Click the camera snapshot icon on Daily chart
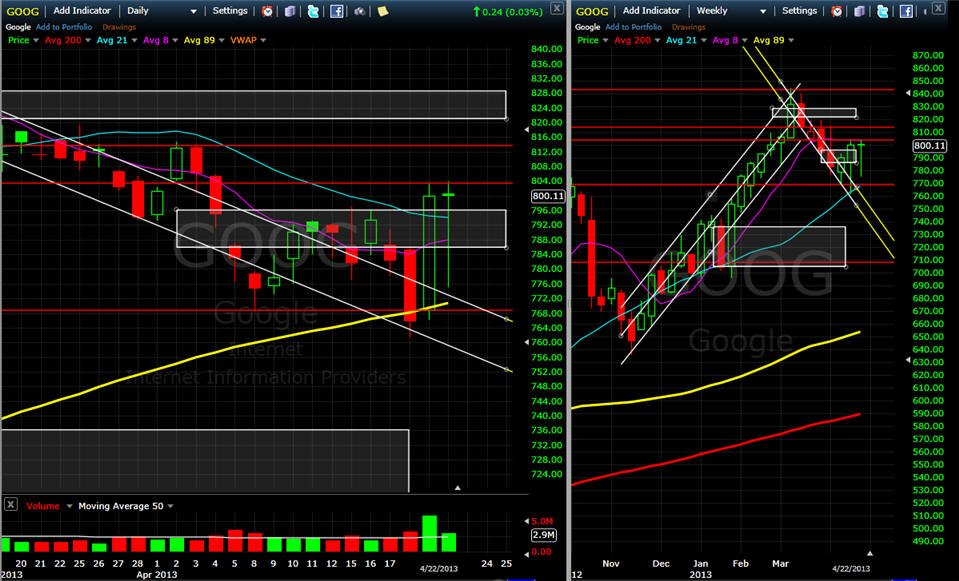 [x=360, y=11]
